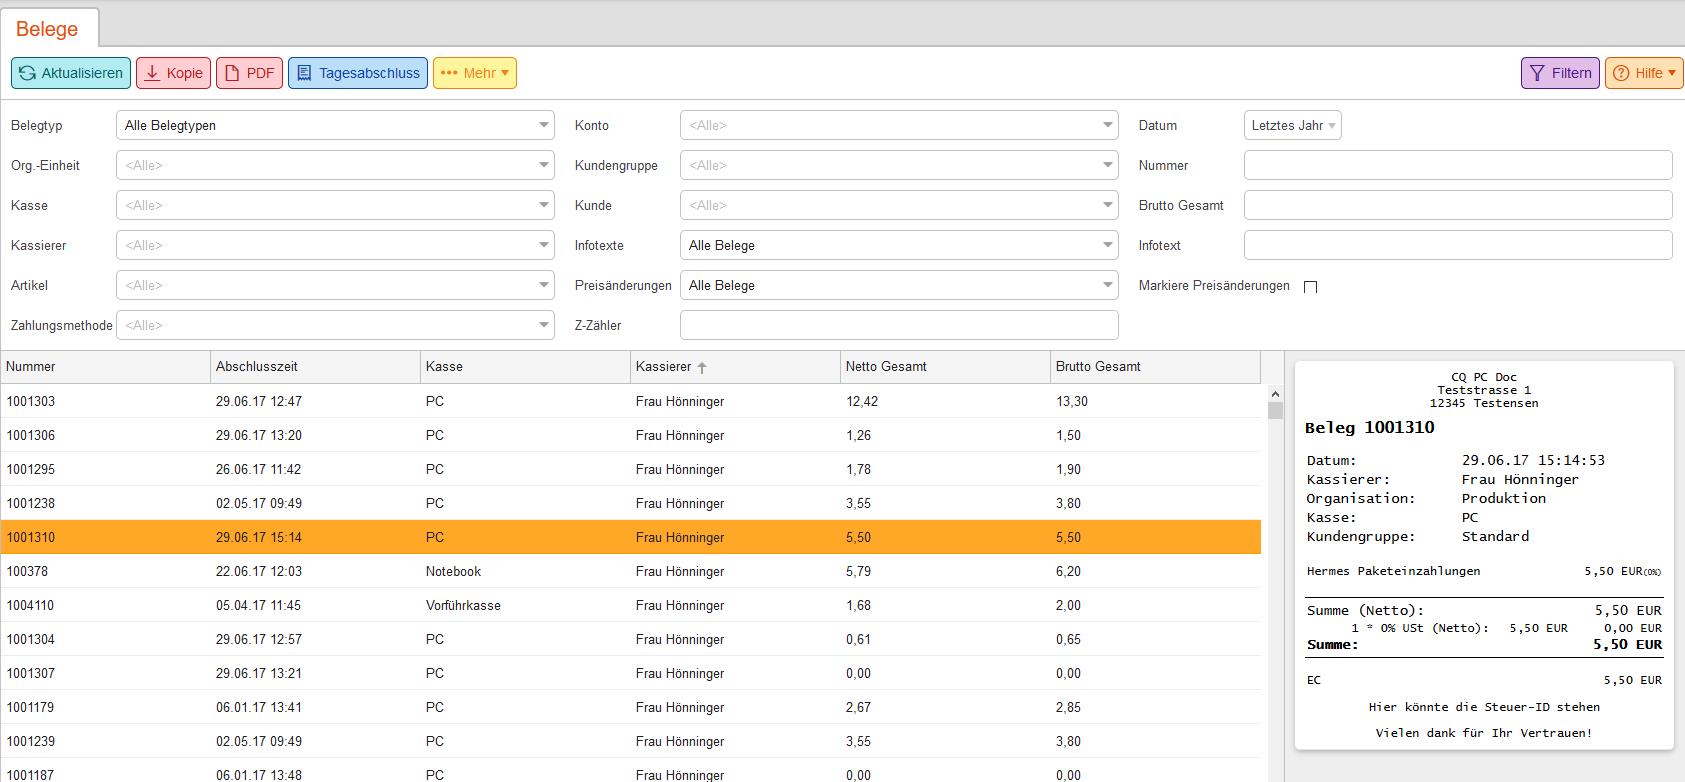Click the Filtern funnel icon
This screenshot has height=782, width=1685.
(x=1537, y=73)
